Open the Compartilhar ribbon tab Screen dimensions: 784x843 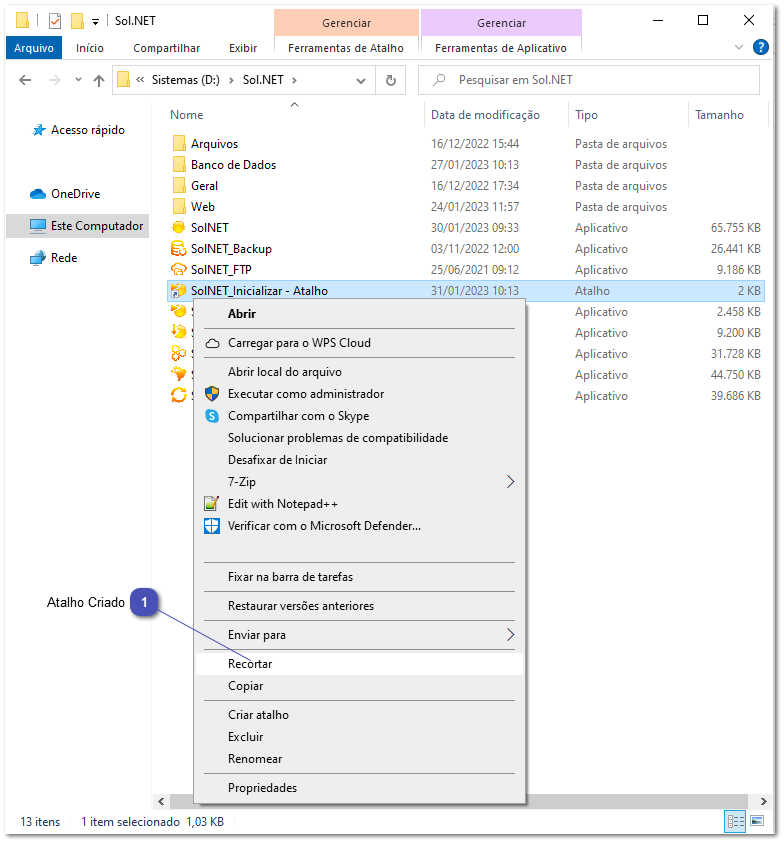[167, 48]
